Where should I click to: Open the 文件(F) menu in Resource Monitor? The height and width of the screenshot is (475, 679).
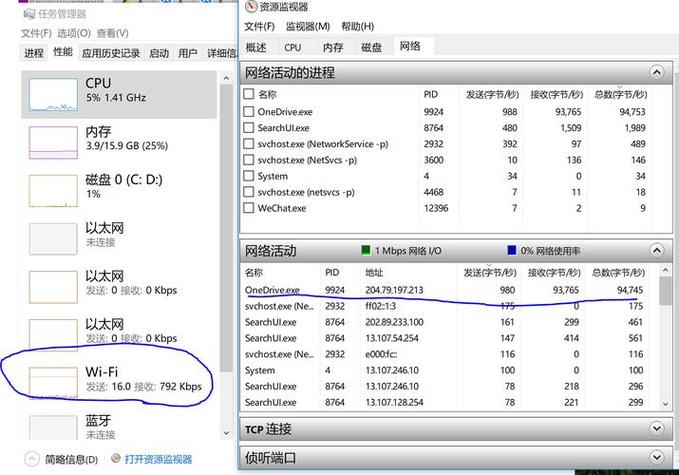click(259, 26)
